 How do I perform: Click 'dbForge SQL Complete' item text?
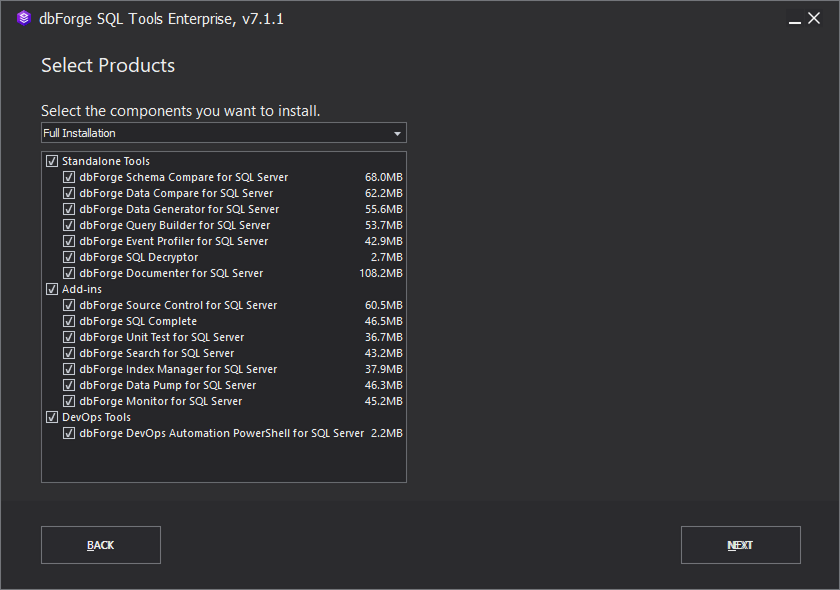[x=138, y=322]
